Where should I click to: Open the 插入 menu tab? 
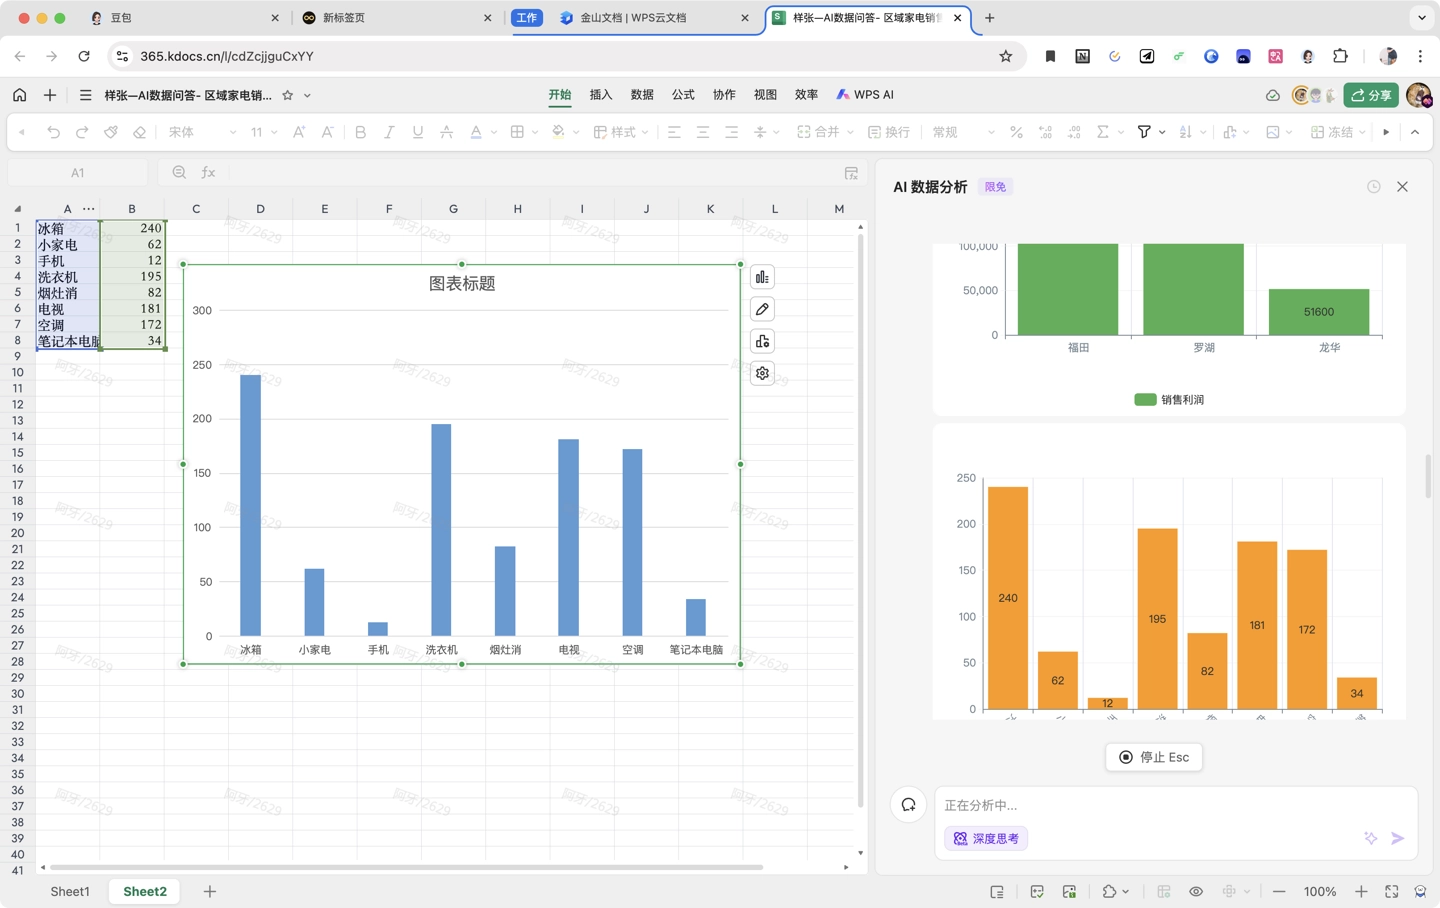[x=601, y=95]
